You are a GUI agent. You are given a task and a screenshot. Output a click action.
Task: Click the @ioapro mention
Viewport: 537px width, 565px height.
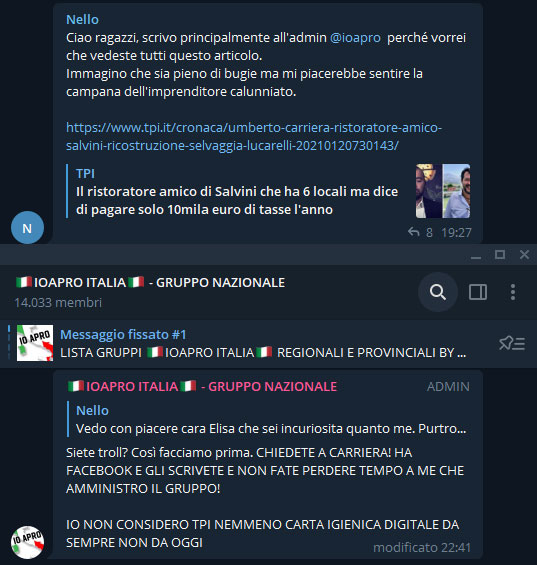355,37
